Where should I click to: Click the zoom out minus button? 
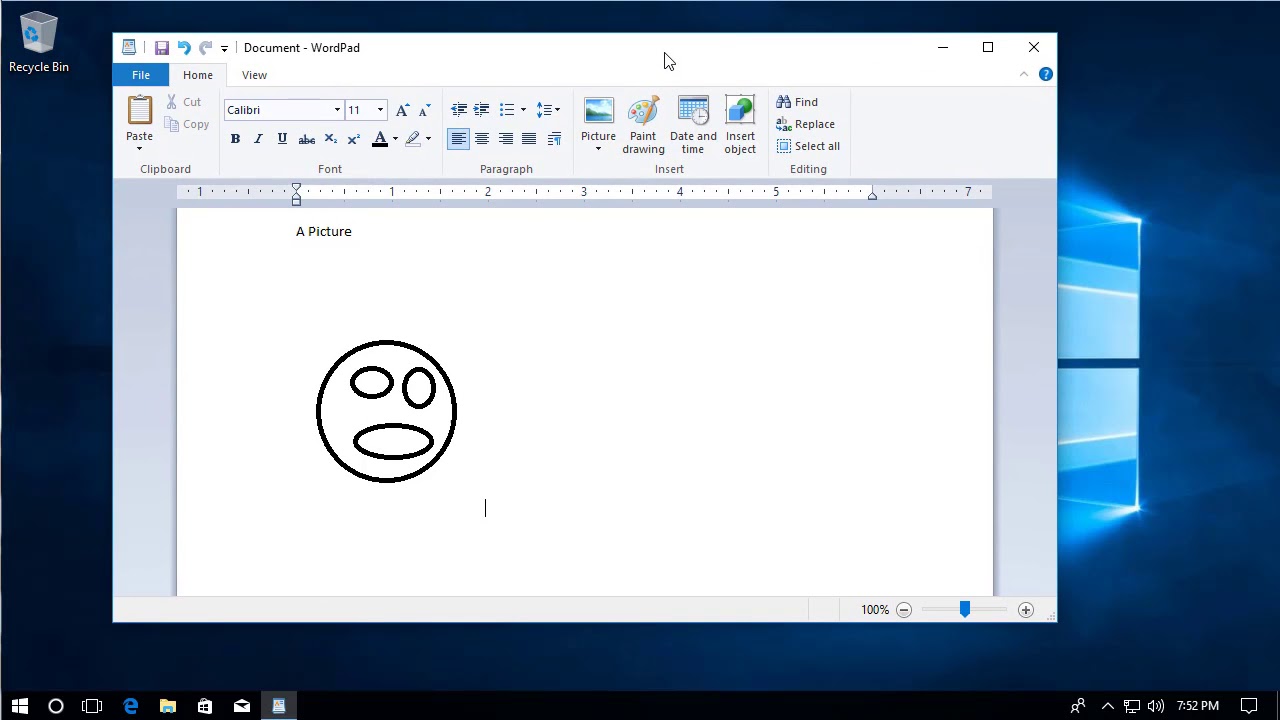(x=904, y=610)
